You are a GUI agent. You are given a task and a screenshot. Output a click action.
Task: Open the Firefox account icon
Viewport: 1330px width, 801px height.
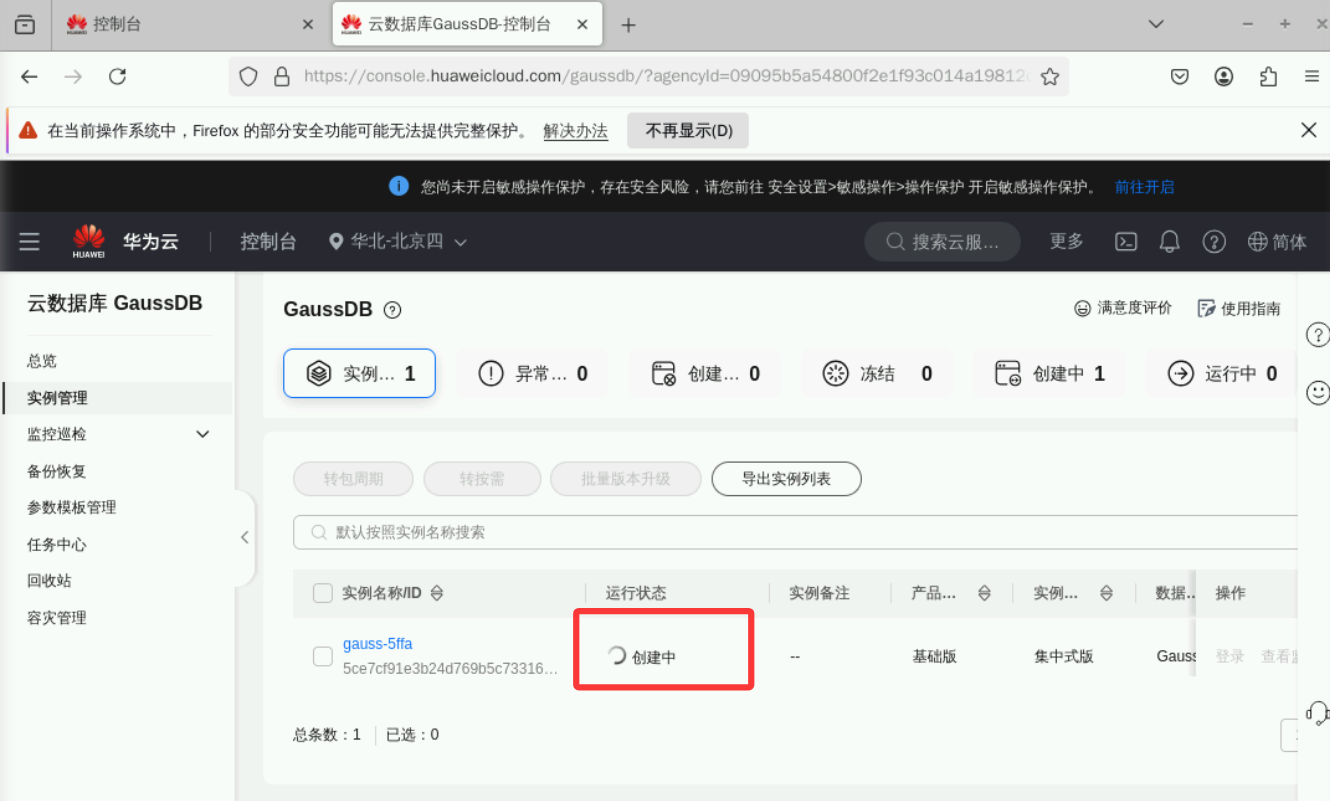coord(1224,77)
